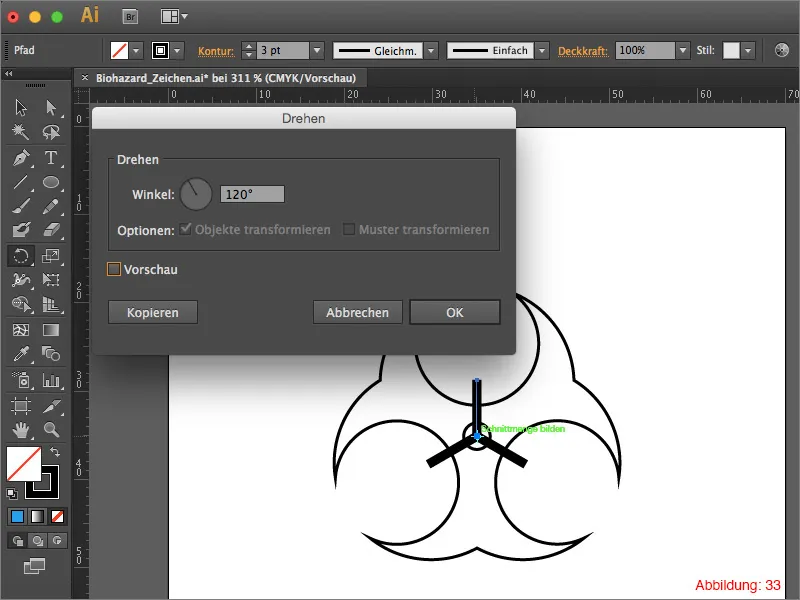Click the Kopieren button
800x600 pixels.
(x=153, y=312)
